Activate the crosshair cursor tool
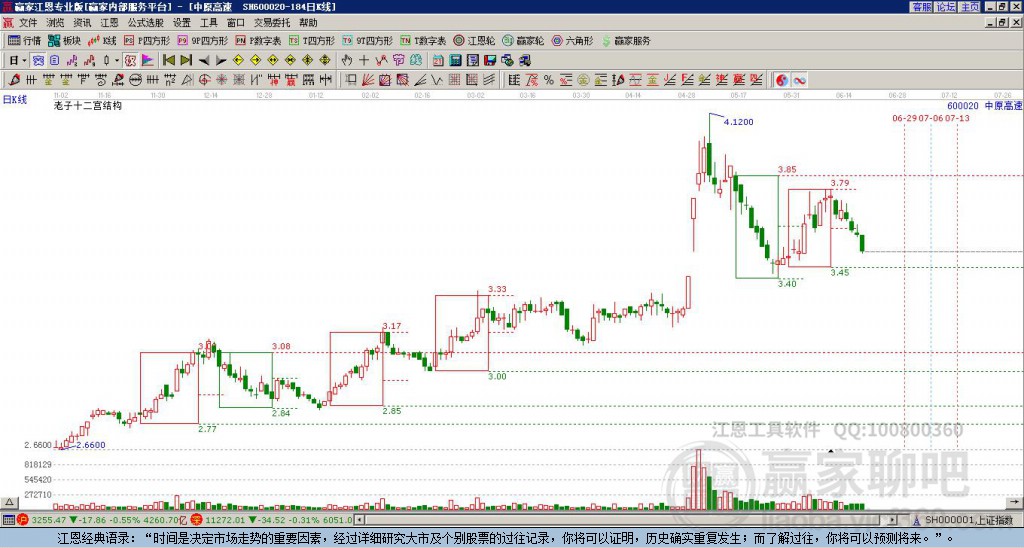Image resolution: width=1024 pixels, height=548 pixels. coord(364,61)
